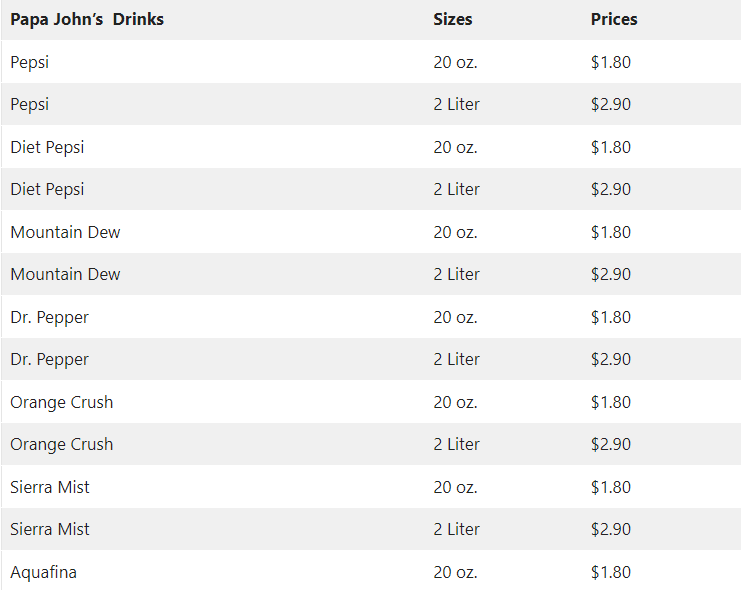Click the Papa John's Drinks column header
Screen dimensions: 741x590
click(x=87, y=19)
